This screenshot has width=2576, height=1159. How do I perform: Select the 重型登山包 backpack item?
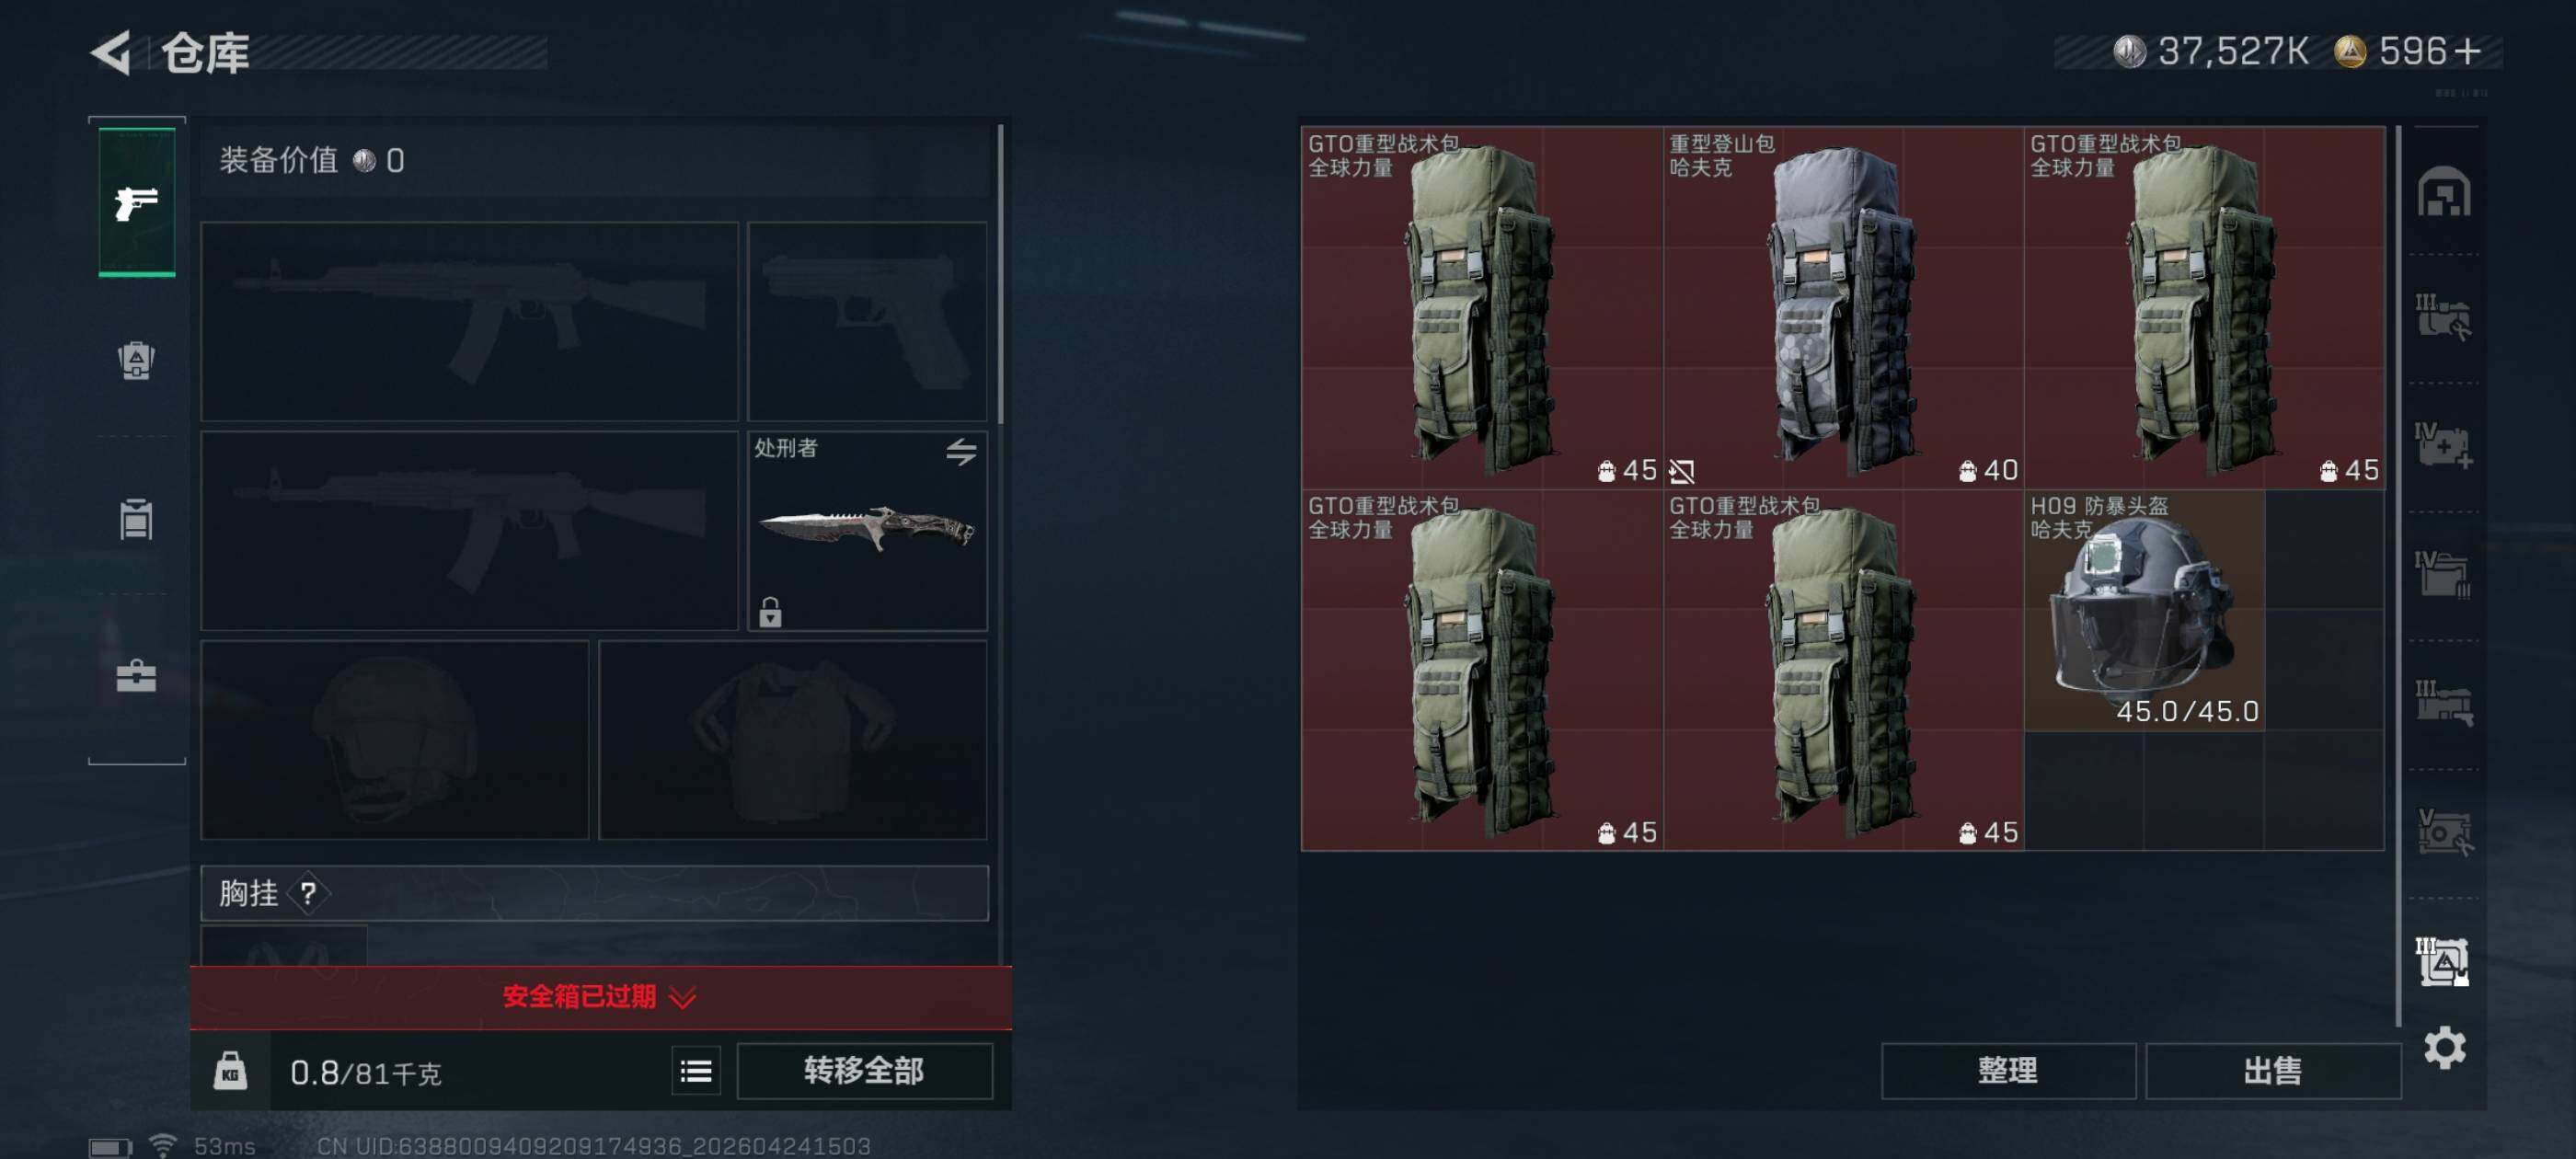1843,307
